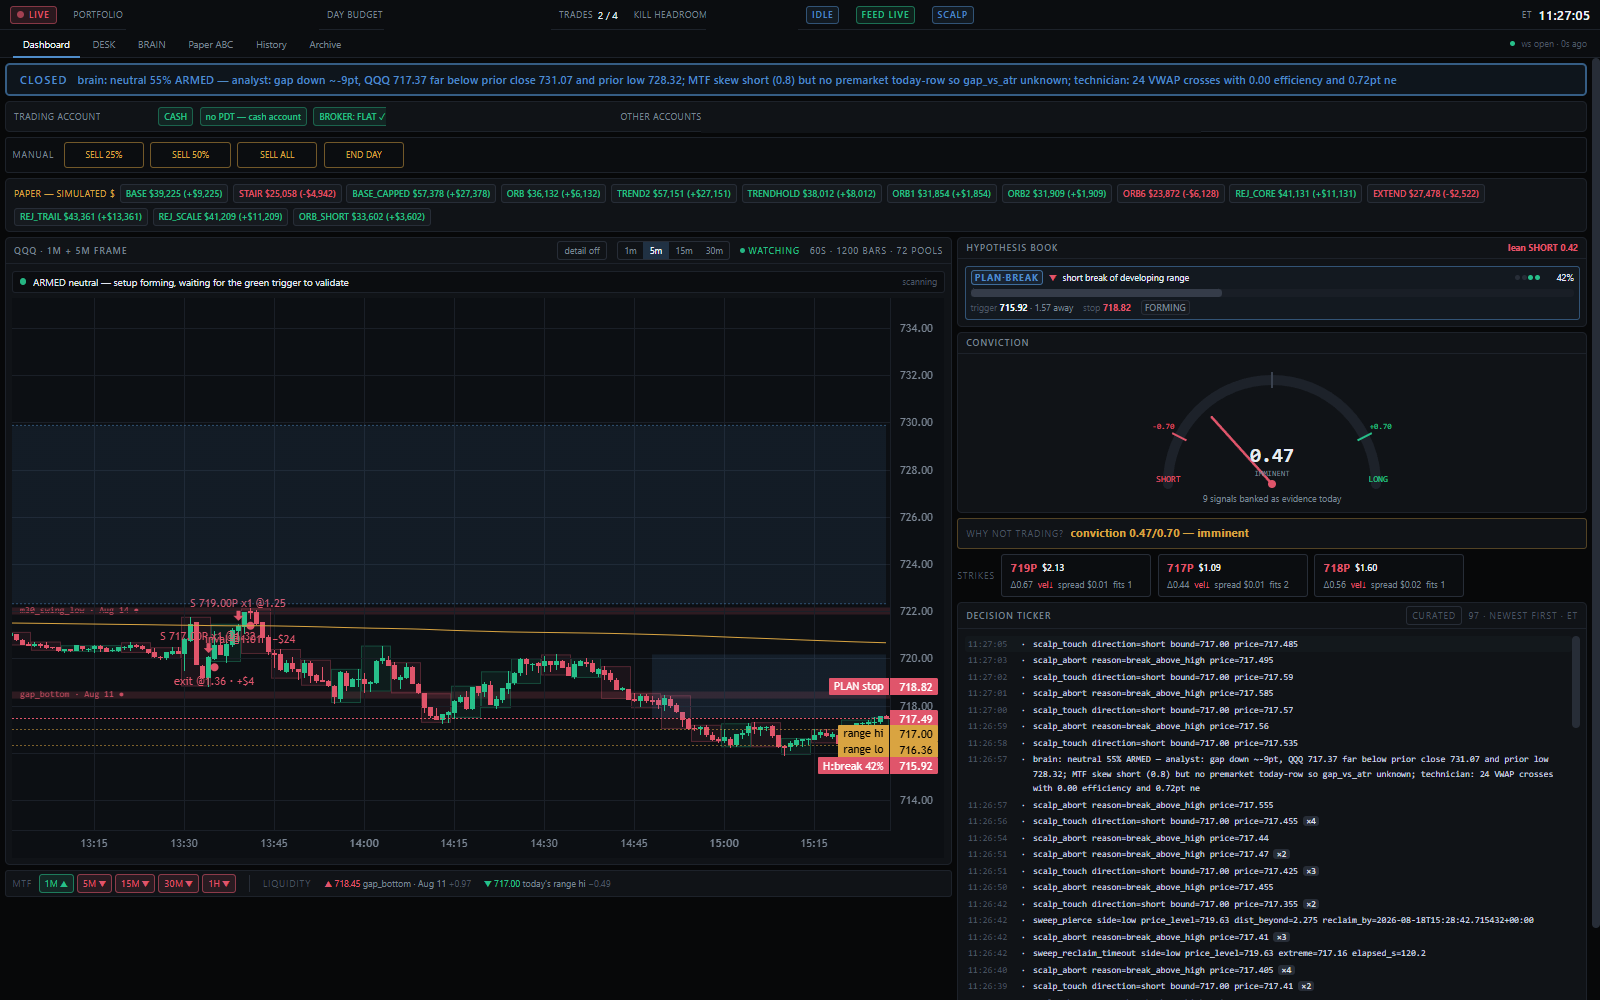Viewport: 1600px width, 1000px height.
Task: Select the REJ_SCALE $41,209 strategy chip
Action: tap(220, 217)
